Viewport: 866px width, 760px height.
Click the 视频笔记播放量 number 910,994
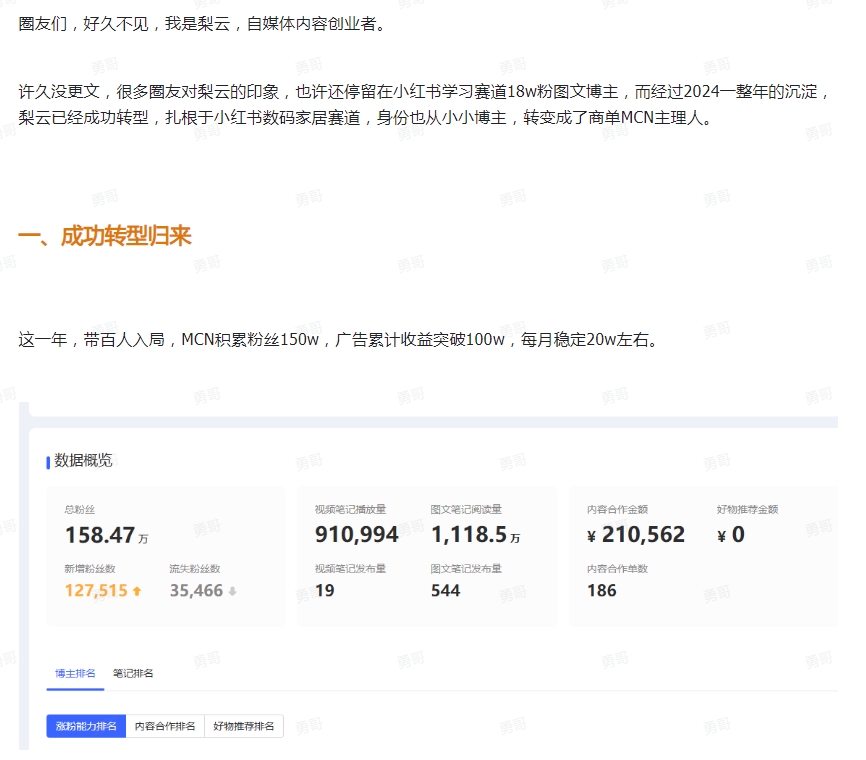click(x=356, y=535)
